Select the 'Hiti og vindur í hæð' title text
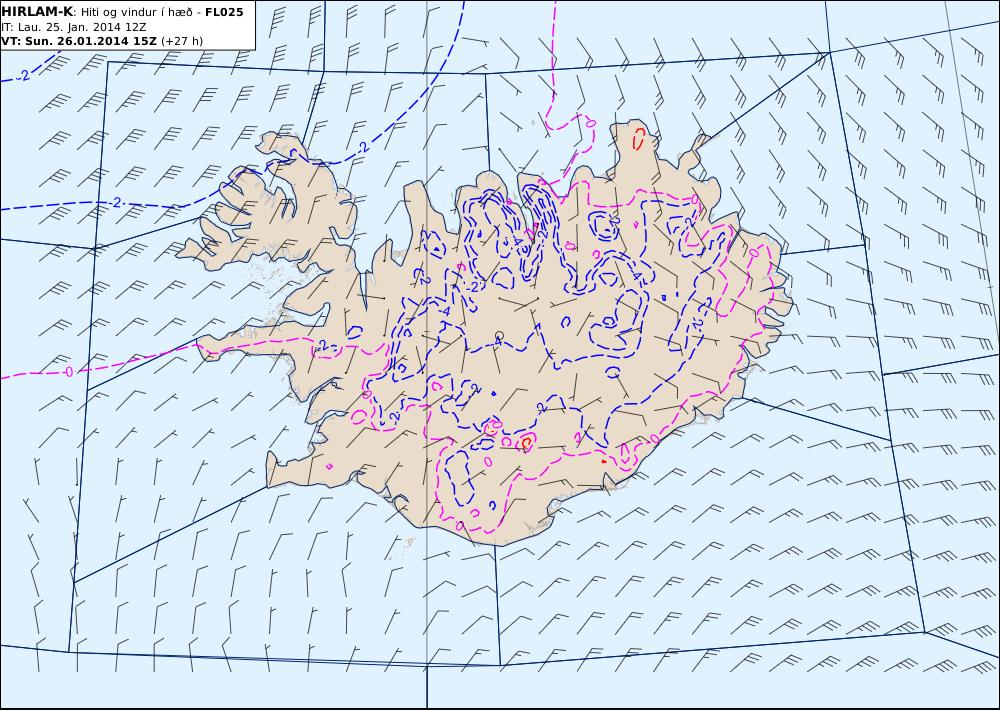Viewport: 1000px width, 710px height. (x=136, y=12)
